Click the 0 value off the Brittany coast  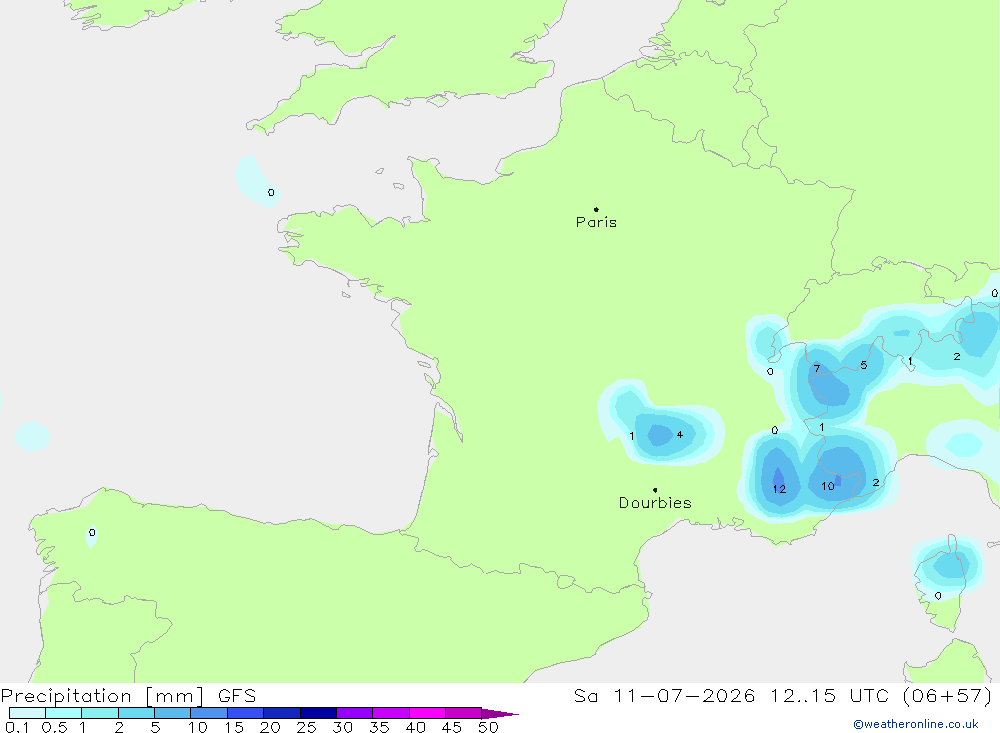[271, 192]
